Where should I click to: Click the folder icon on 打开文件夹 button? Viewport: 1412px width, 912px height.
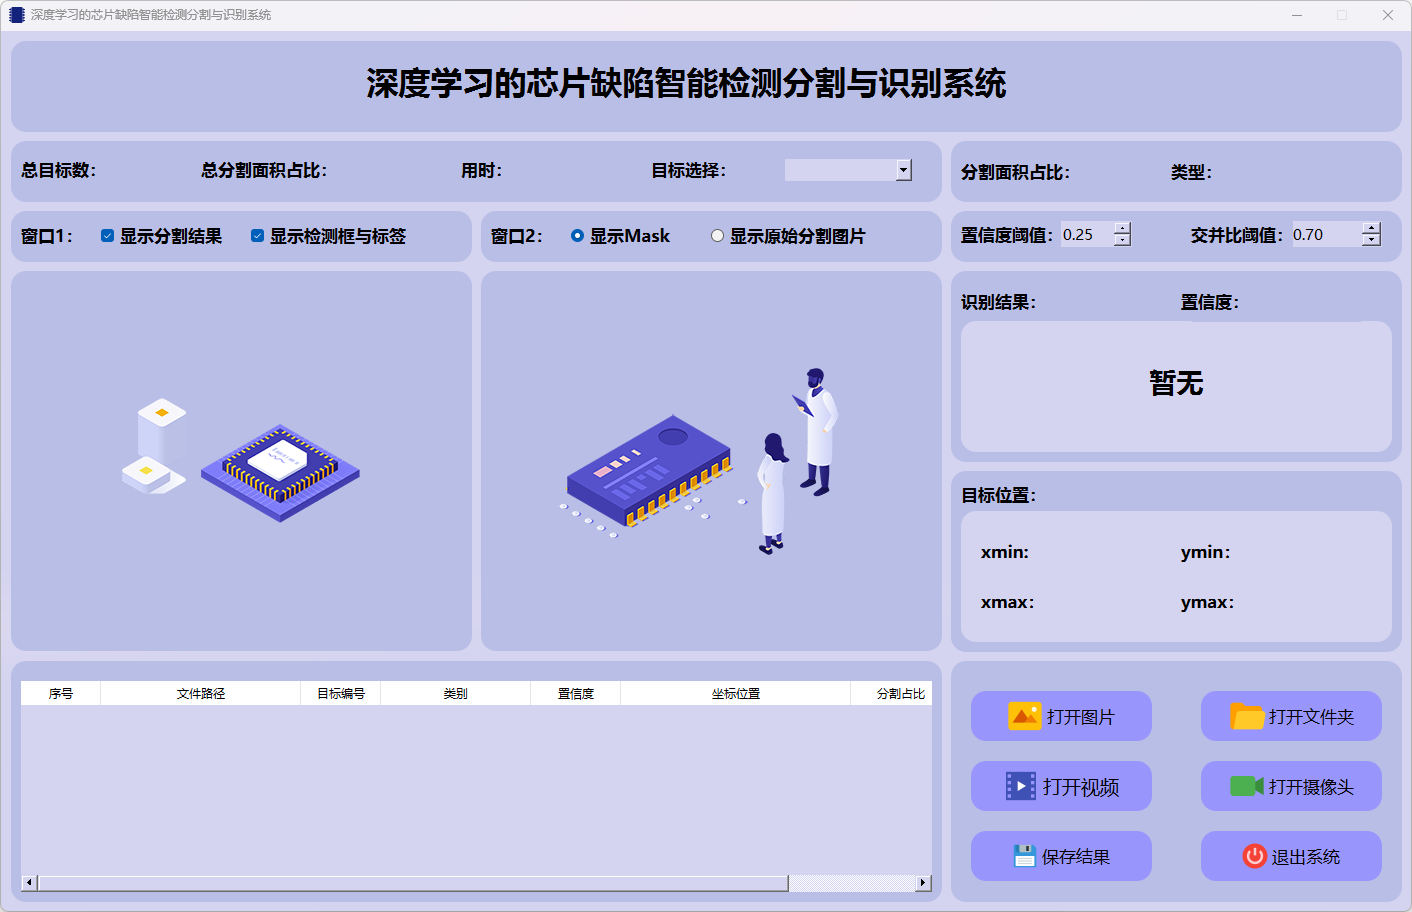point(1247,716)
